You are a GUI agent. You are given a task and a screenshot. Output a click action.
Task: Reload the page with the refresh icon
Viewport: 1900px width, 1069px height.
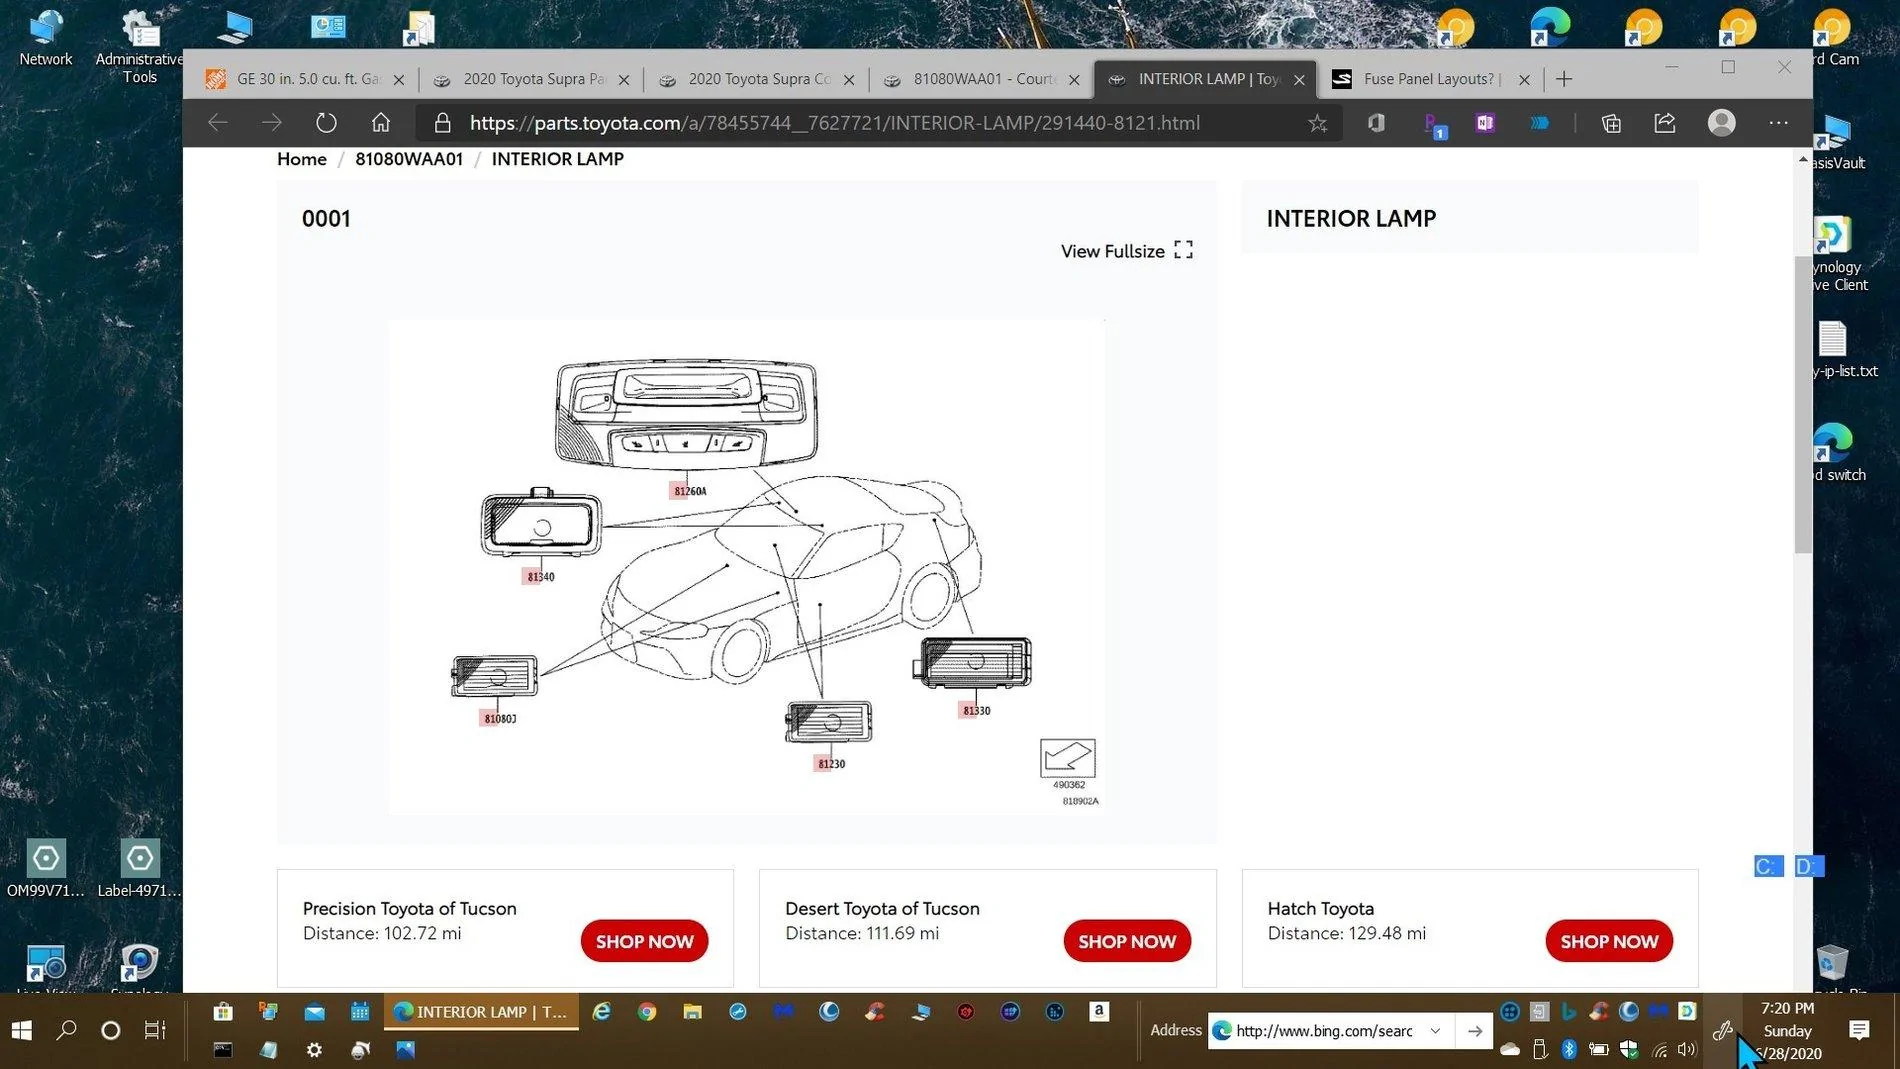(x=326, y=123)
